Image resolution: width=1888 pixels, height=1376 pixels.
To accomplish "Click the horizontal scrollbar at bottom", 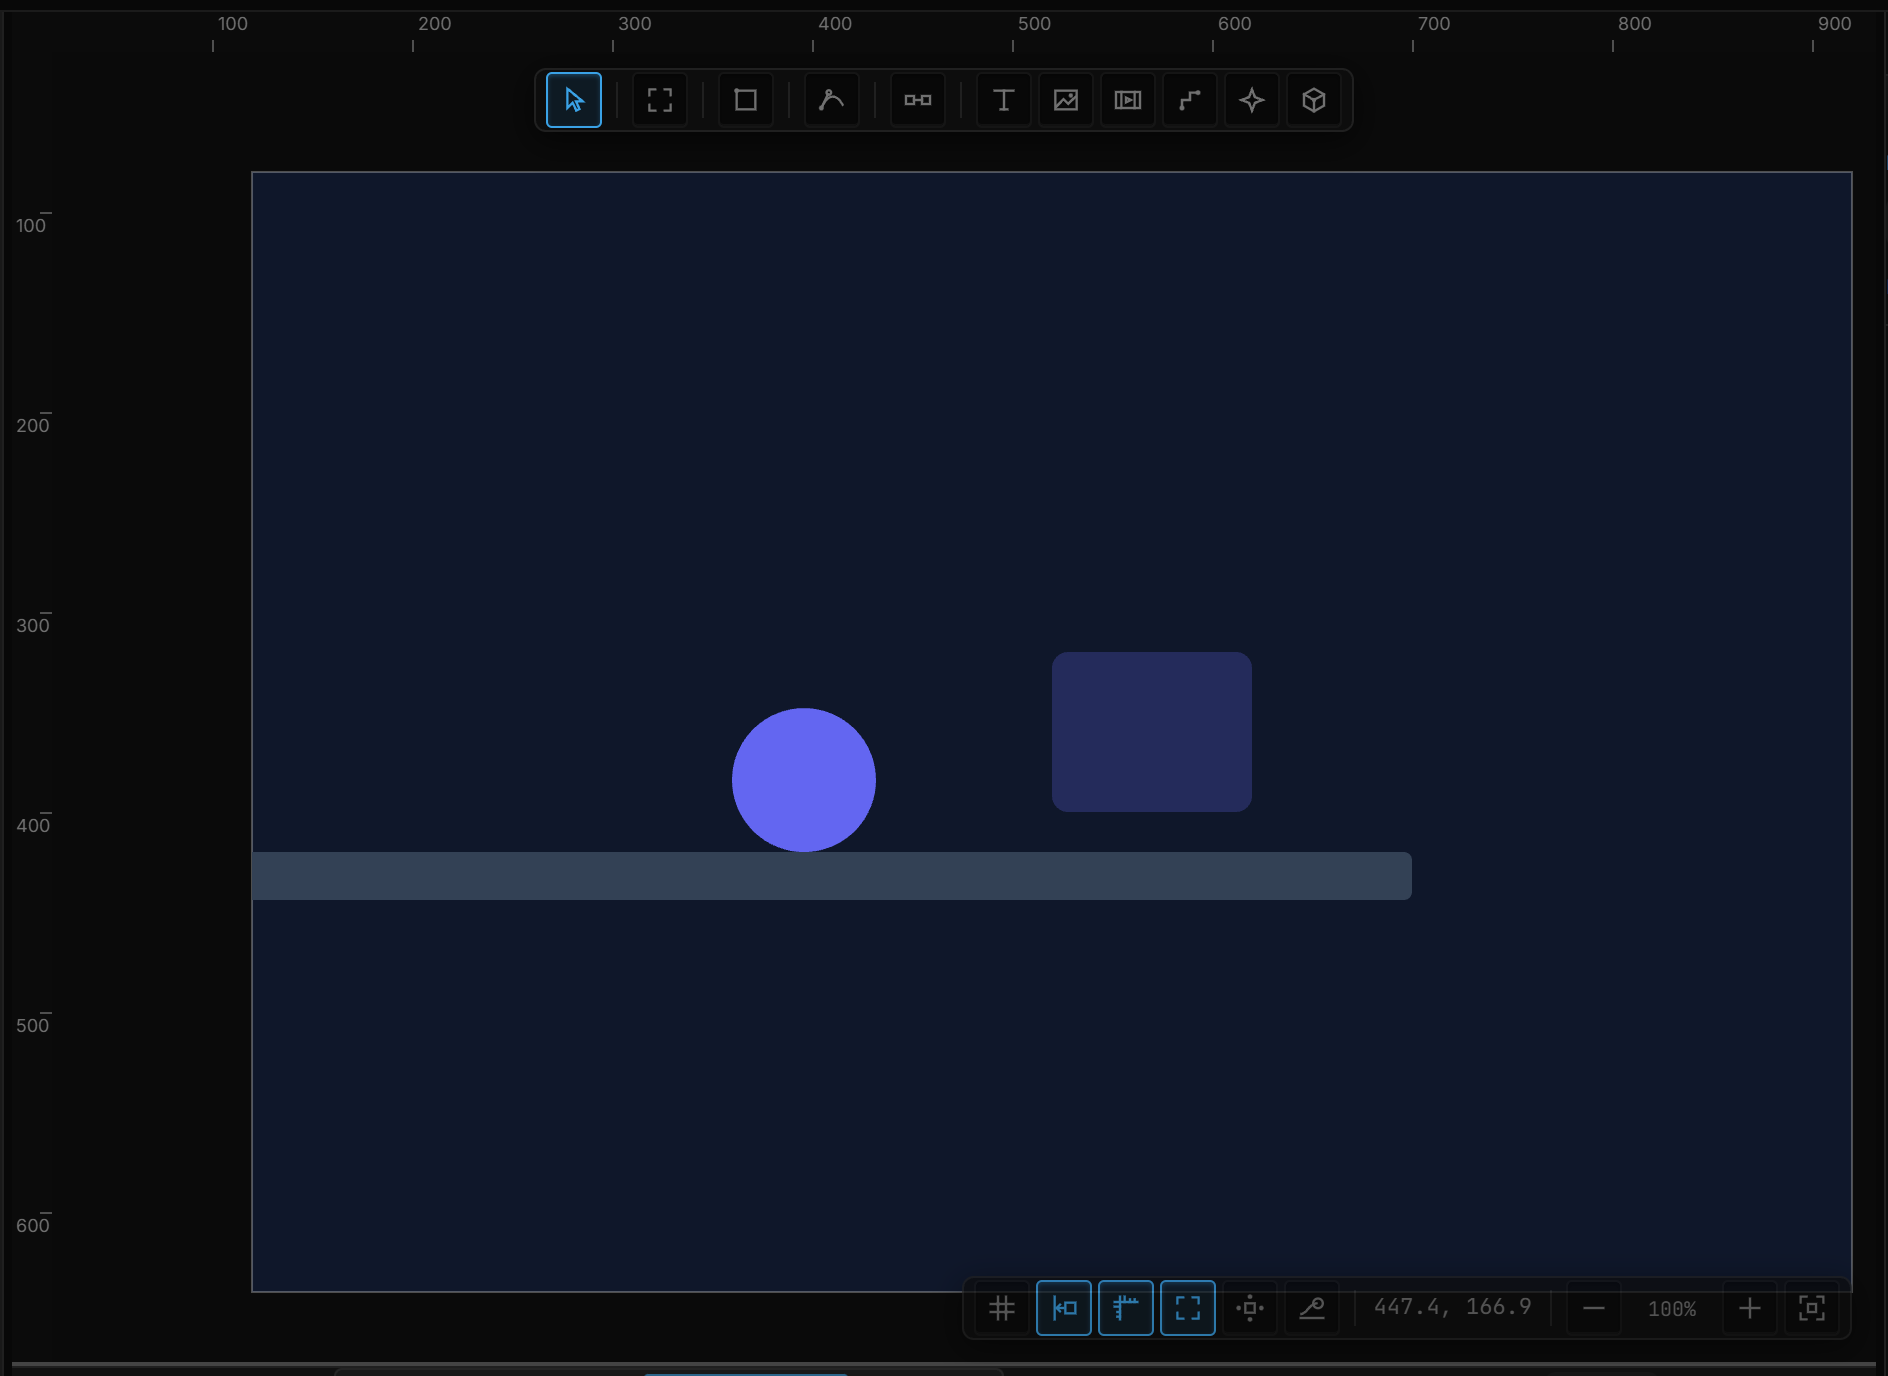I will click(944, 1364).
